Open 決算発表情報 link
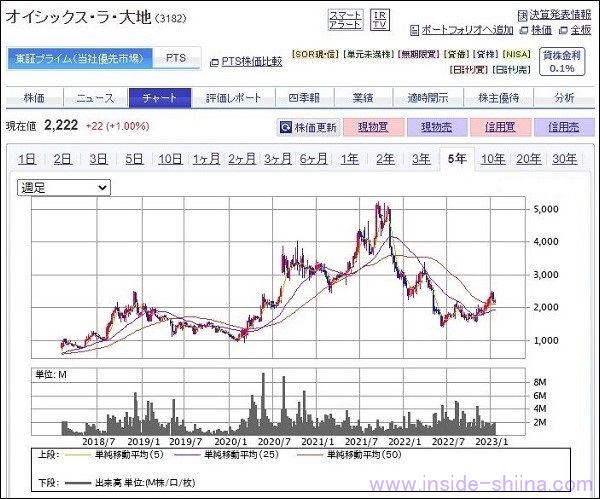600x499 pixels. pyautogui.click(x=560, y=15)
